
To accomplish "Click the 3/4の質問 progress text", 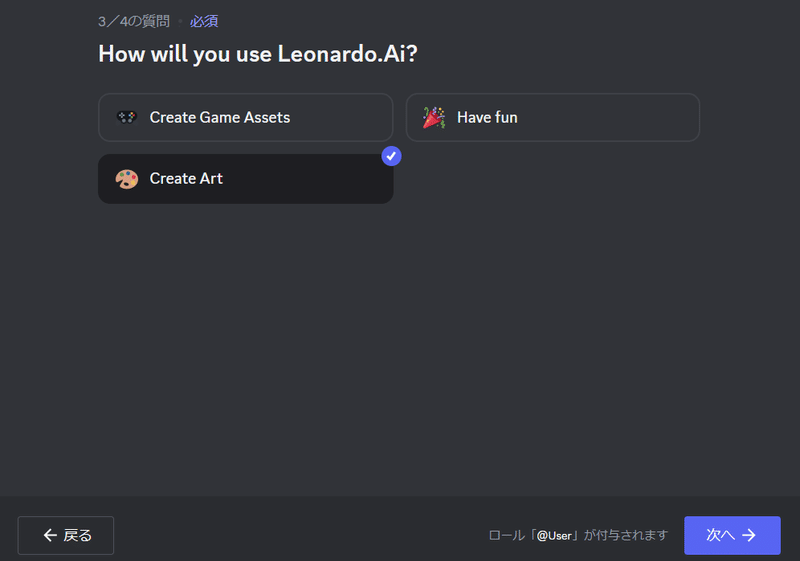I will click(x=134, y=21).
